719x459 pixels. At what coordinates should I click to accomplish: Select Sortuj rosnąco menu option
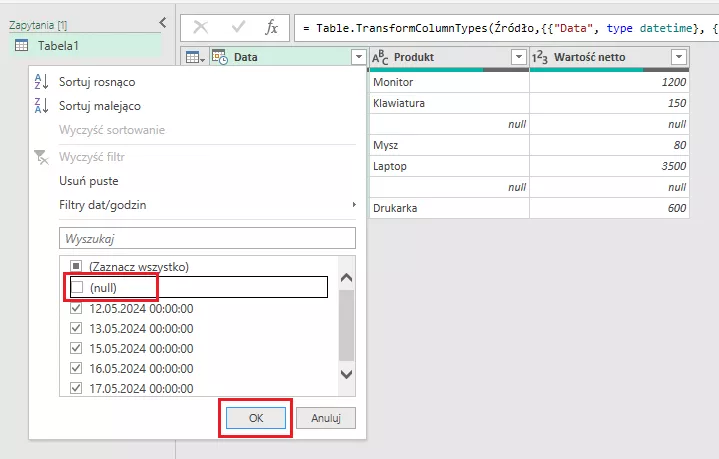97,81
